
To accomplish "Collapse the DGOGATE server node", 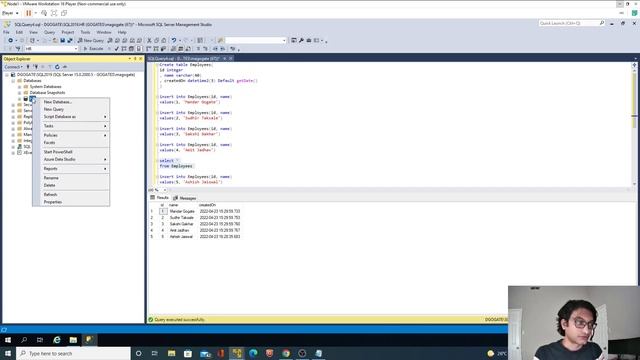I will point(7,75).
